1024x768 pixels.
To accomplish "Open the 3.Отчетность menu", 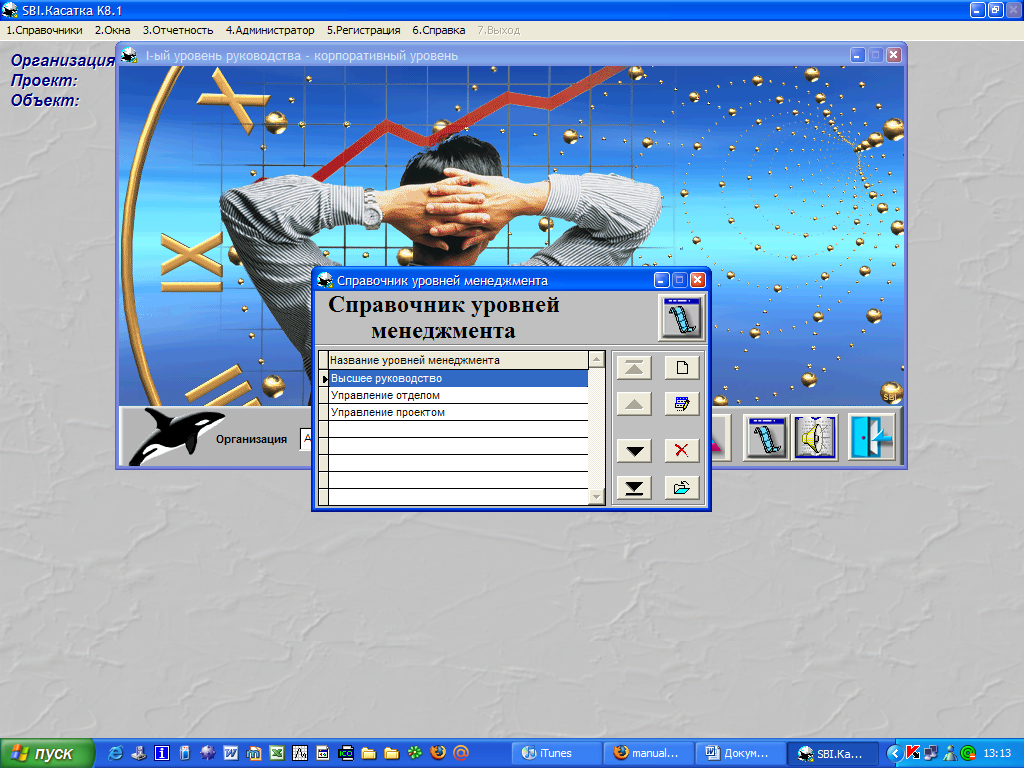I will [178, 30].
